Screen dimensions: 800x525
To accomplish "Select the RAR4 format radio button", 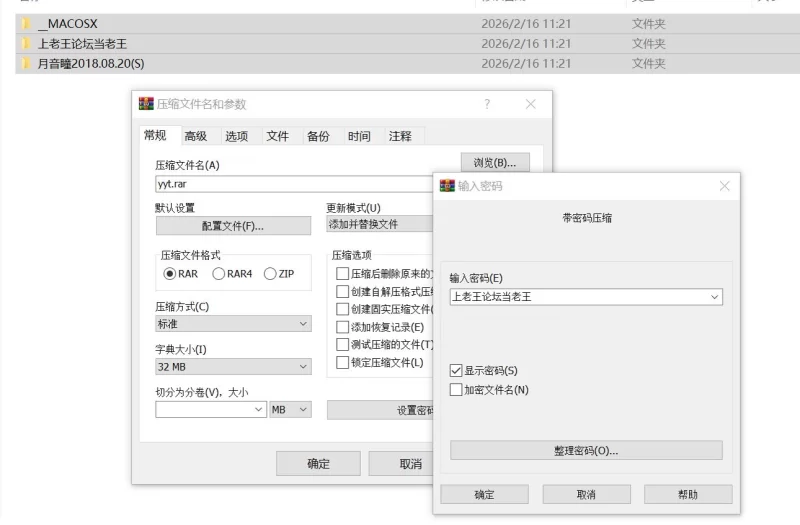I will click(x=218, y=274).
